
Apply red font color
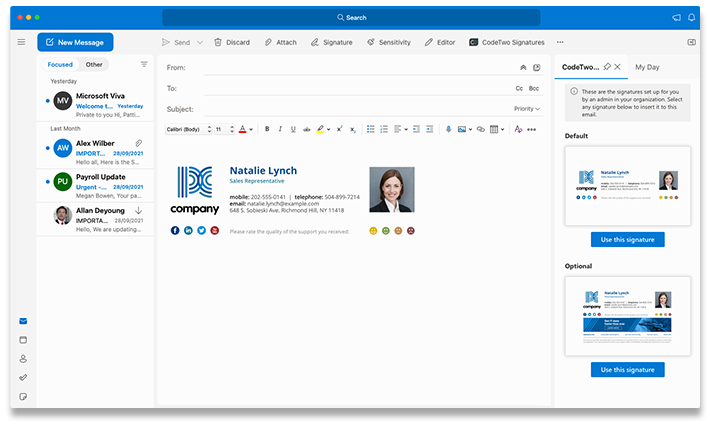(x=243, y=129)
